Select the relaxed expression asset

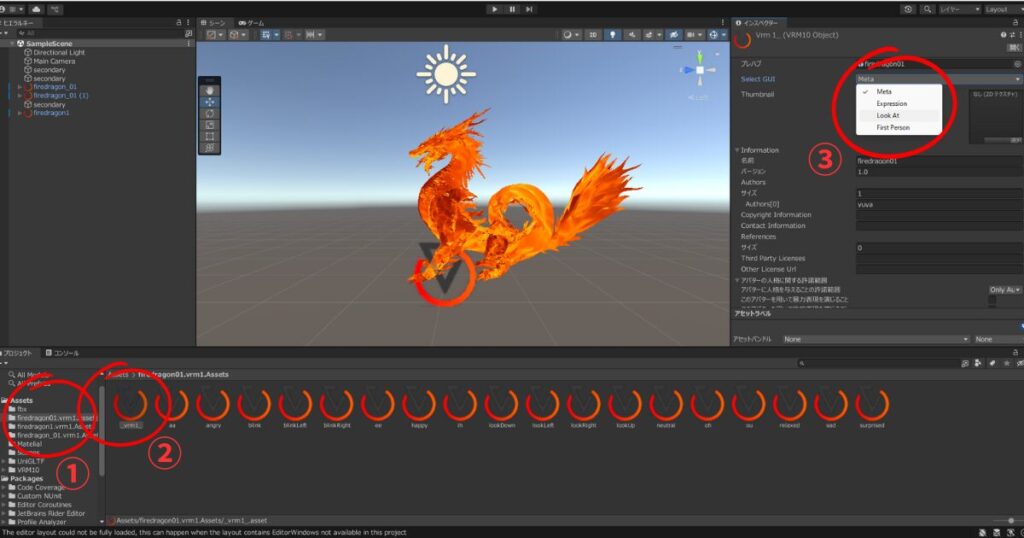click(x=790, y=407)
